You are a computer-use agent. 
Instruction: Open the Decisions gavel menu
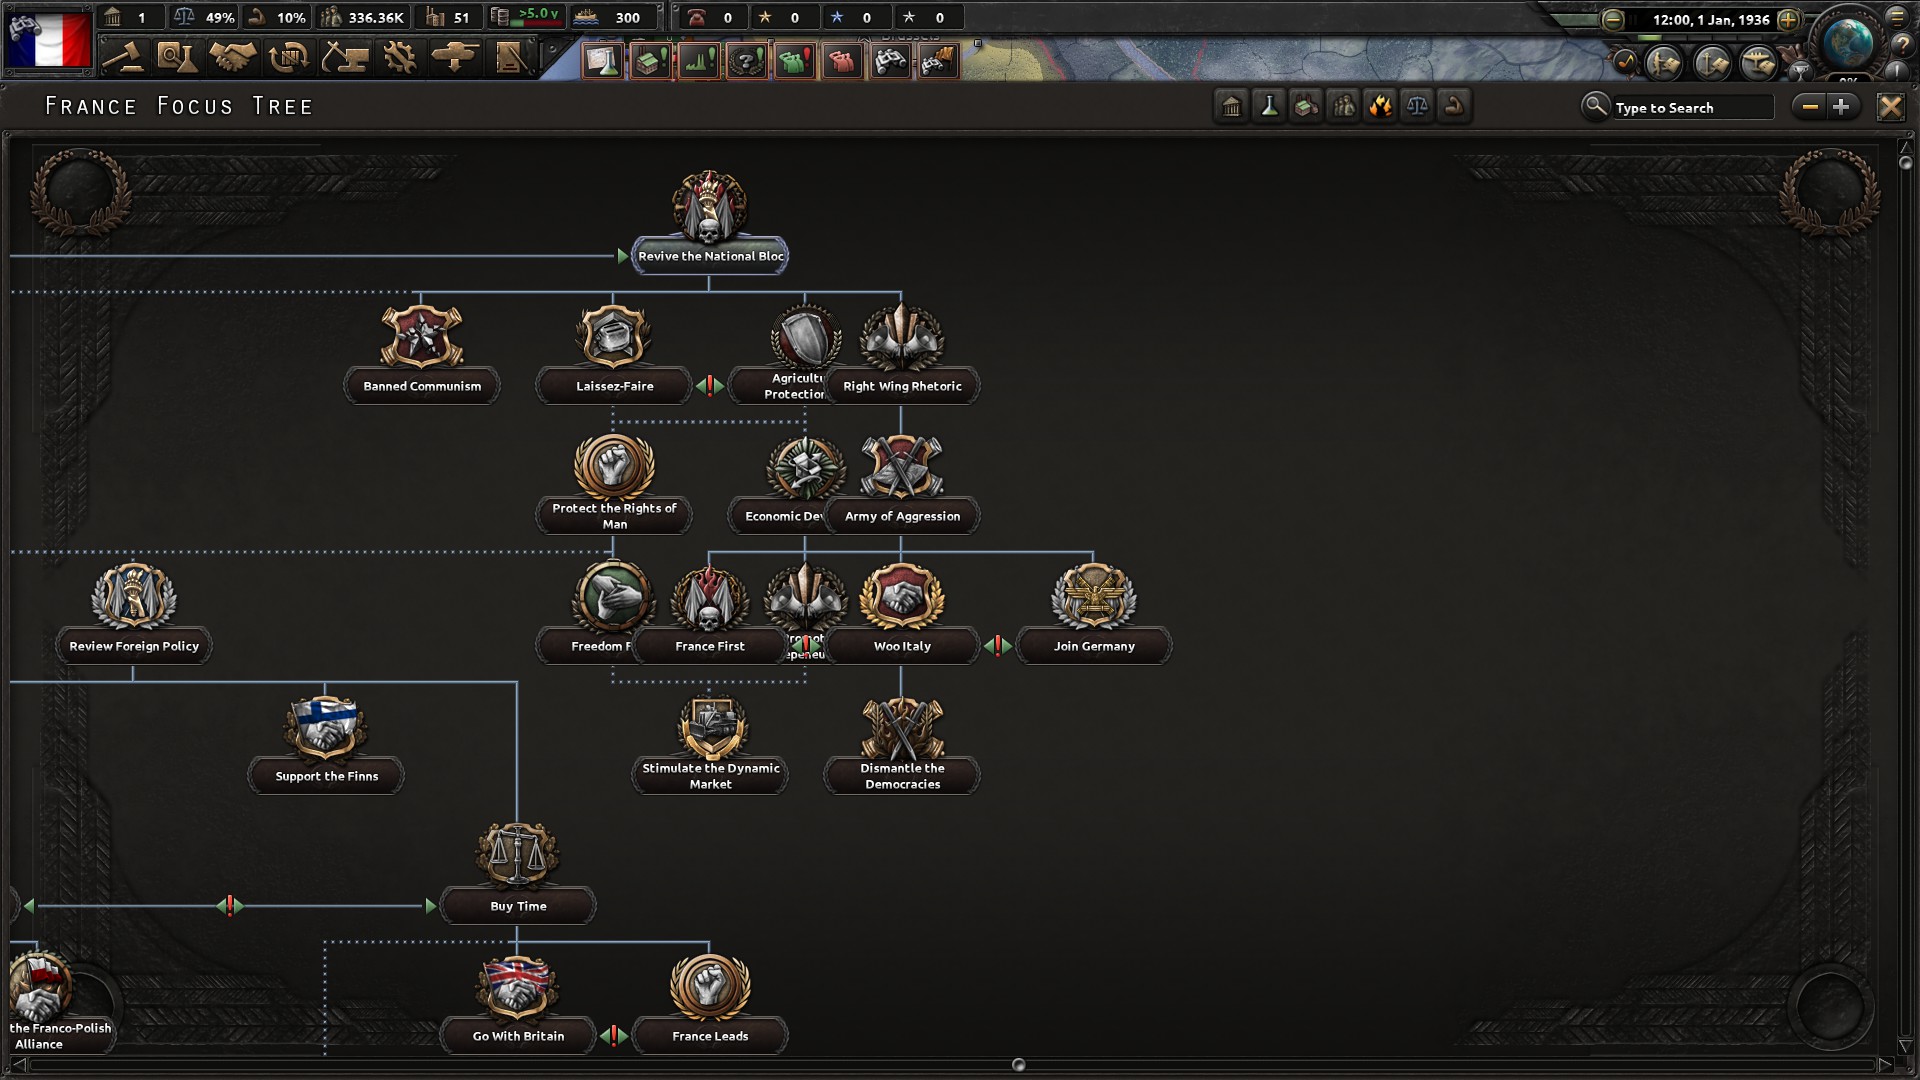point(124,58)
